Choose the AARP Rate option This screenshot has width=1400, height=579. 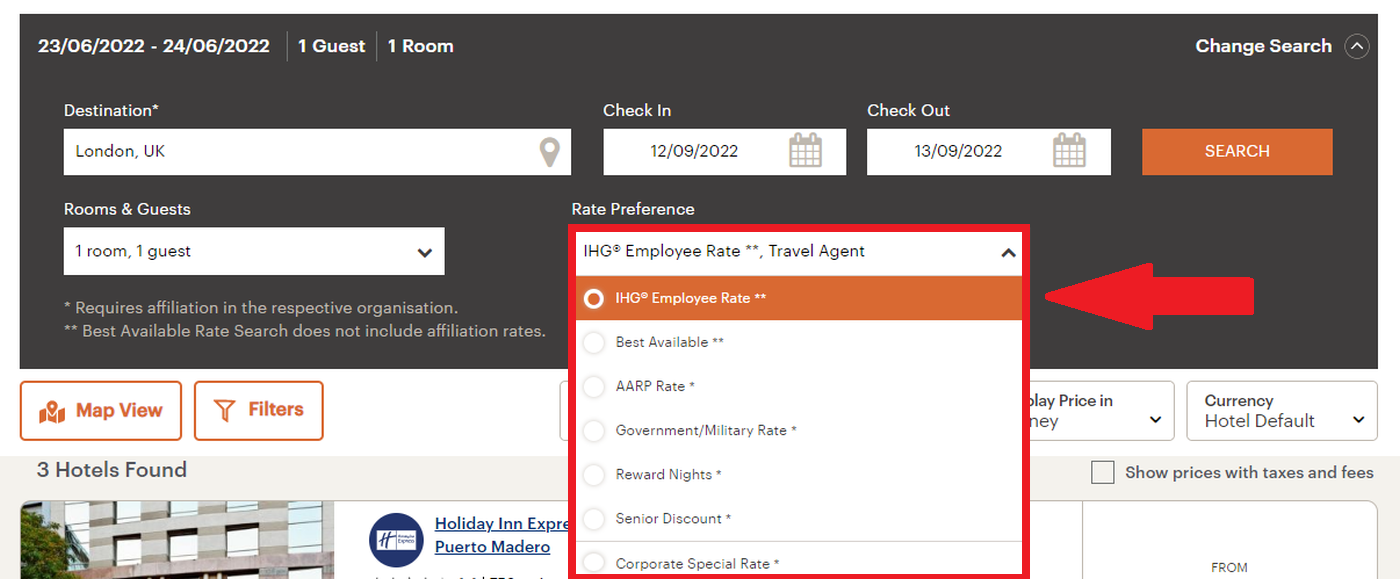click(594, 387)
